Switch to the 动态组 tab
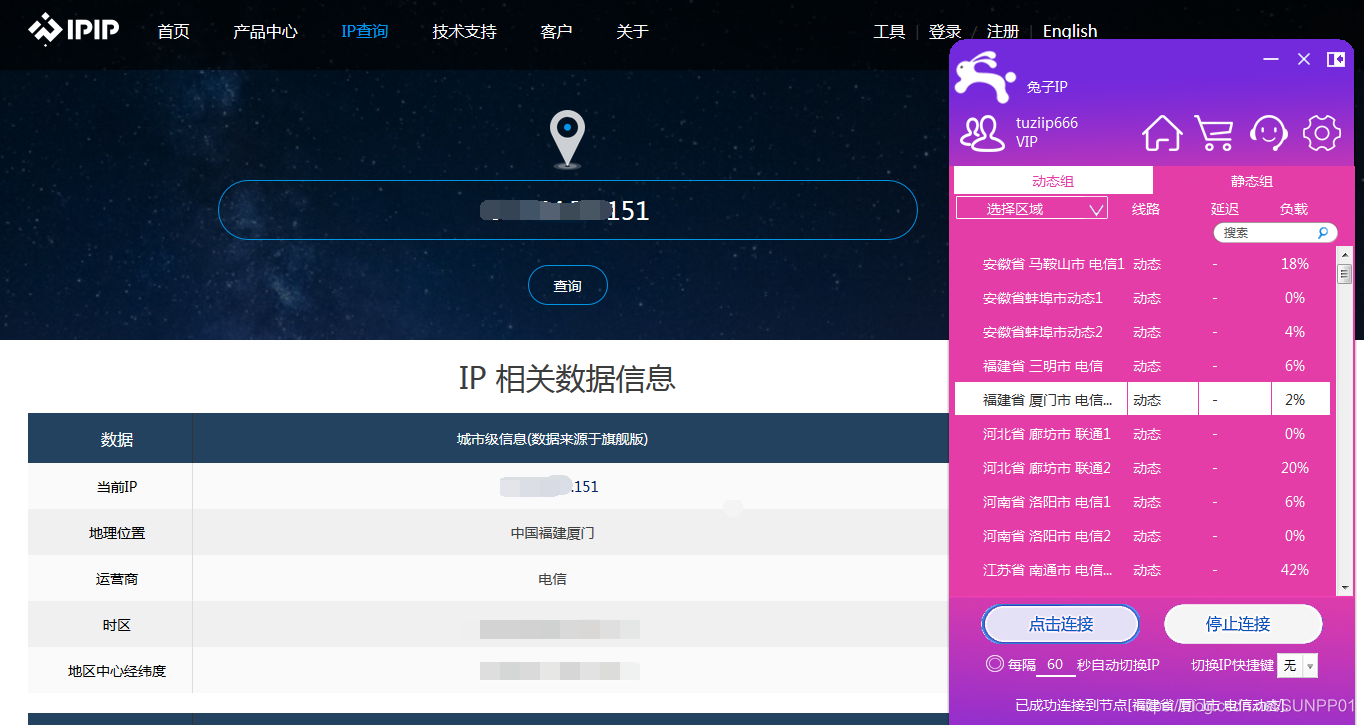Viewport: 1364px width, 725px height. [1054, 181]
